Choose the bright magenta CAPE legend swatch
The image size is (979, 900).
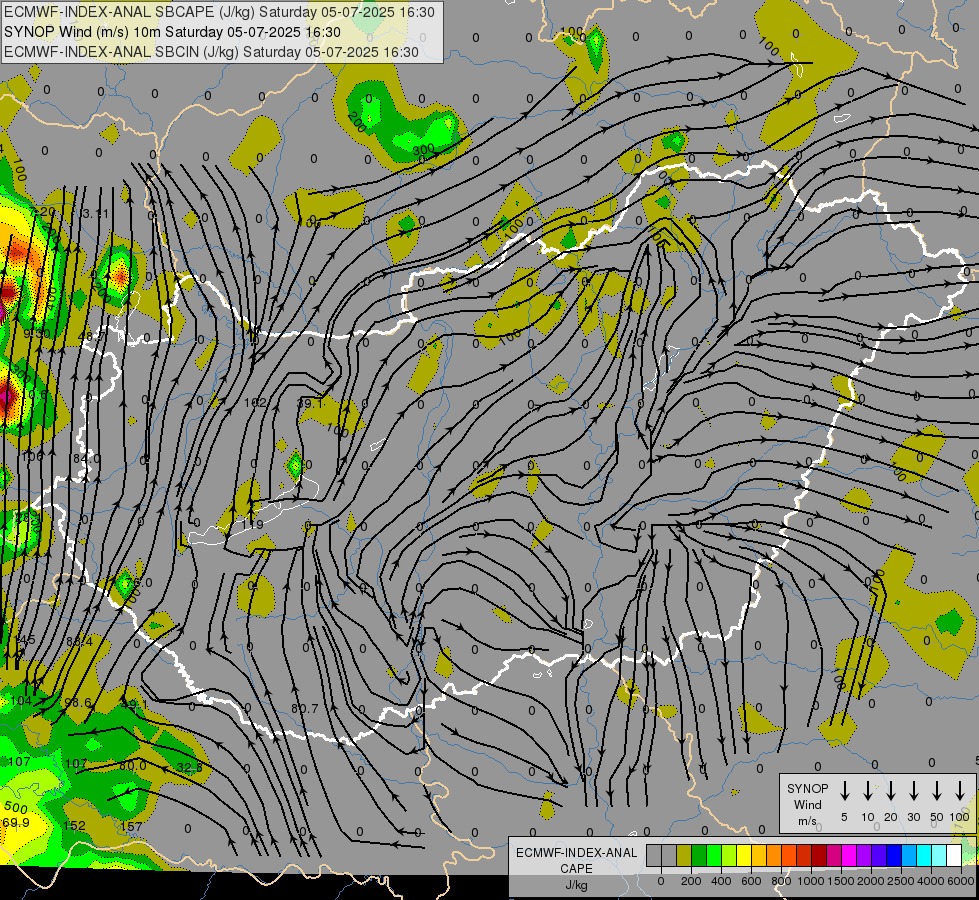850,855
